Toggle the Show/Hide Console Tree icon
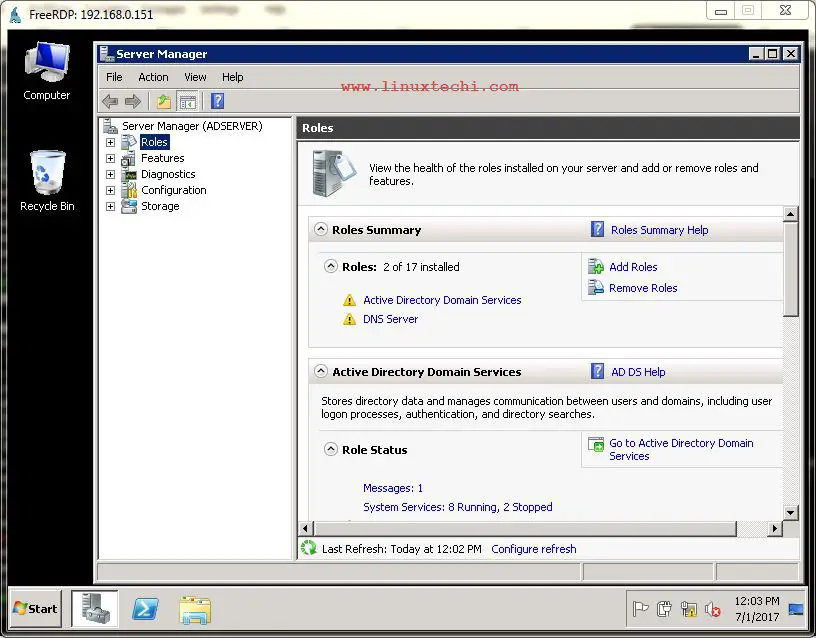 point(187,101)
